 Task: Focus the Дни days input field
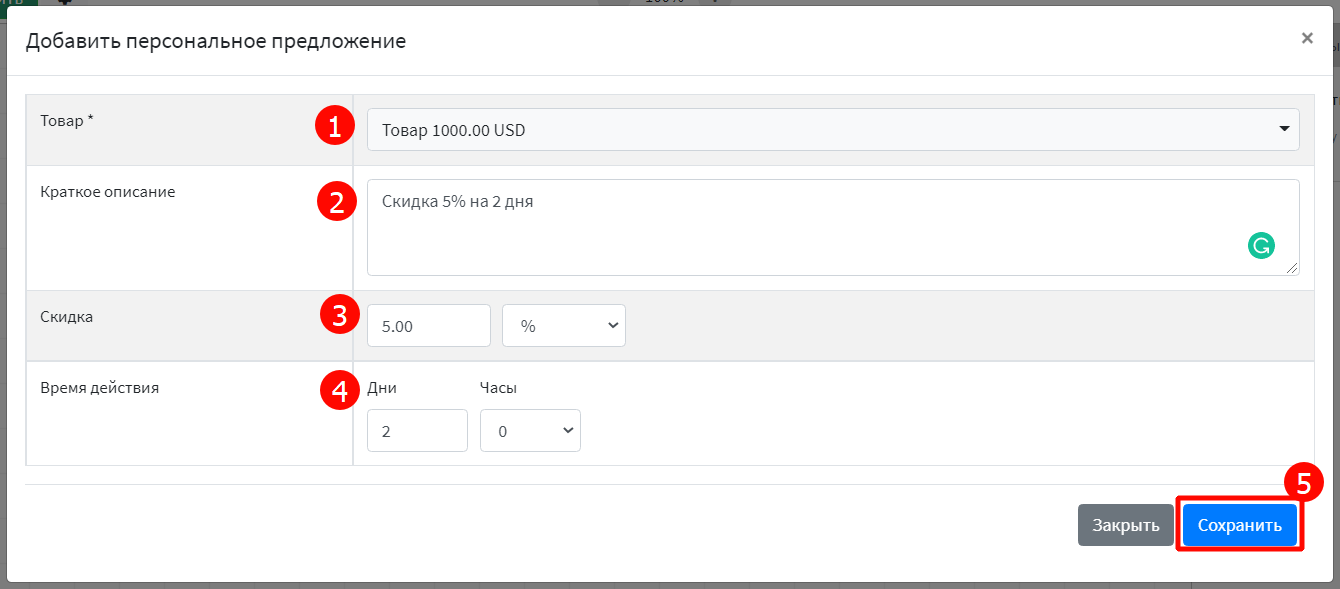pos(417,431)
